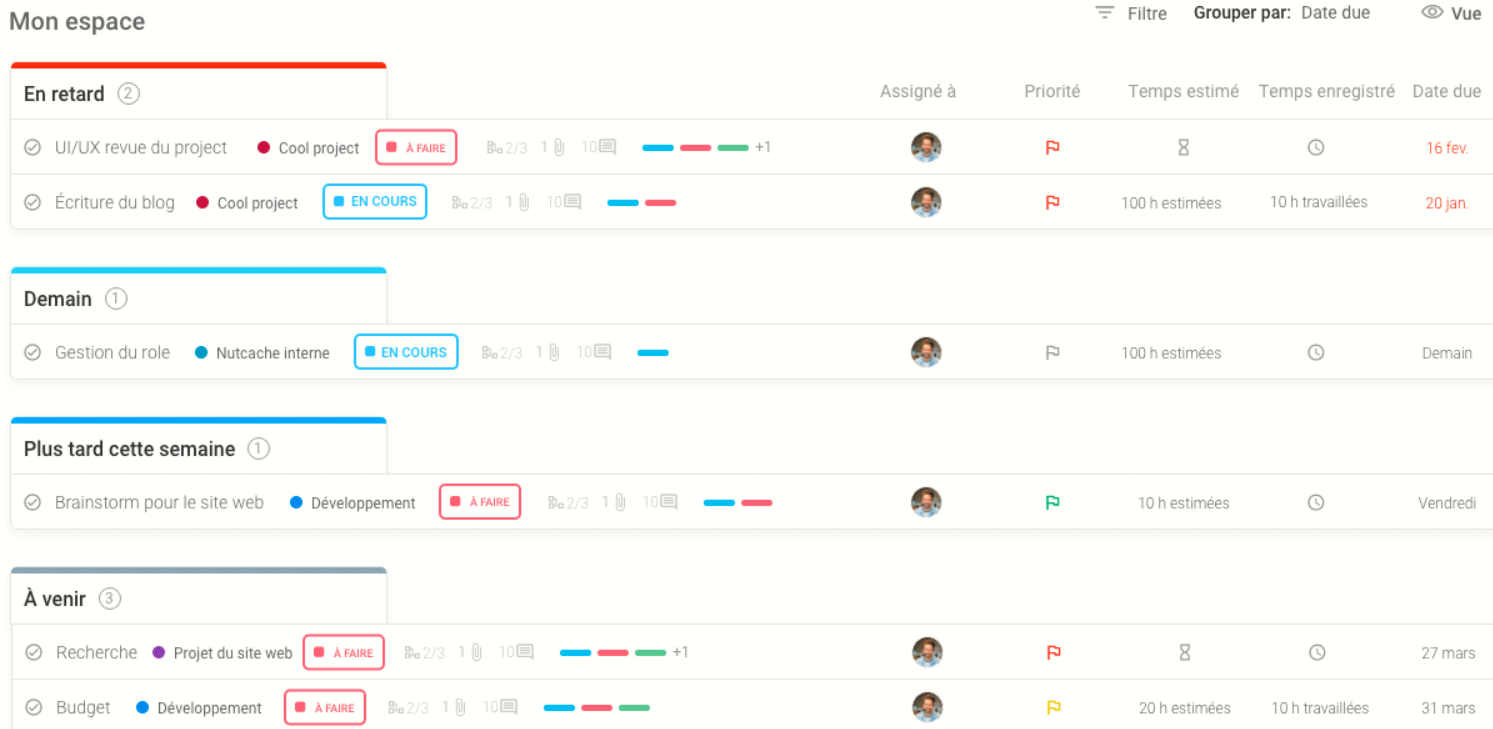Open the Nutcache interne project link
The height and width of the screenshot is (729, 1493).
pos(272,353)
